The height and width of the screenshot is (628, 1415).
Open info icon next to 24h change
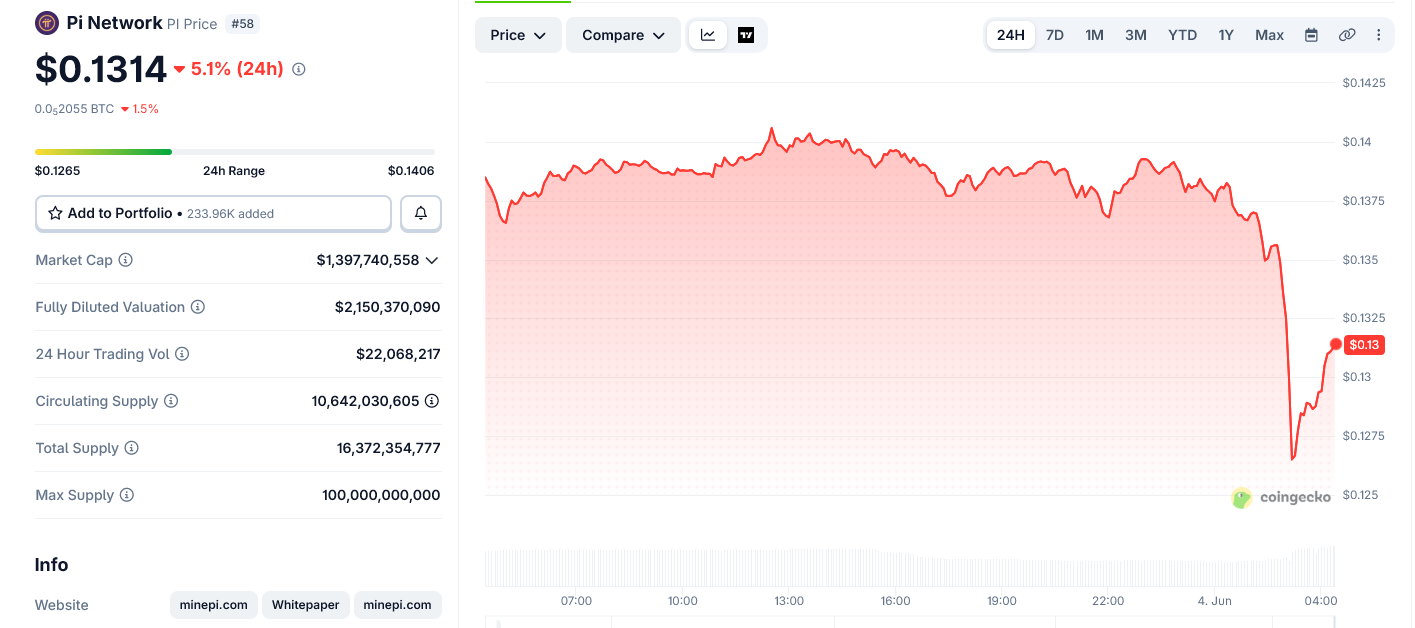(x=298, y=70)
